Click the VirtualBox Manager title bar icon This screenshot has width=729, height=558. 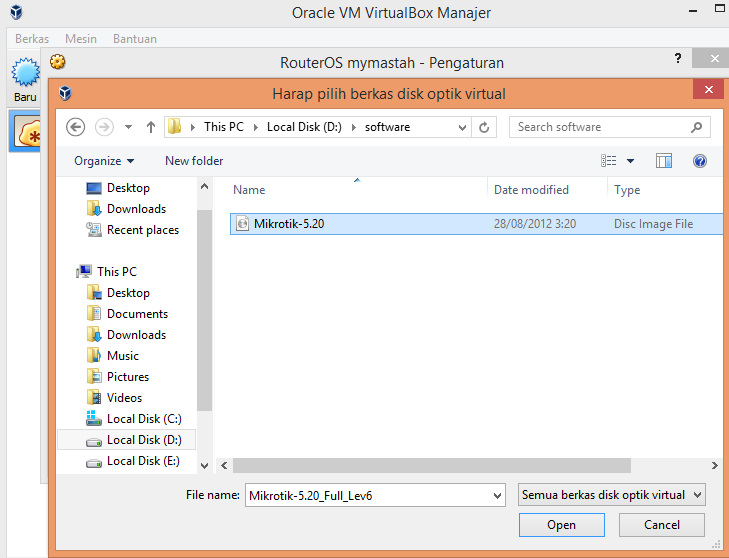coord(16,12)
